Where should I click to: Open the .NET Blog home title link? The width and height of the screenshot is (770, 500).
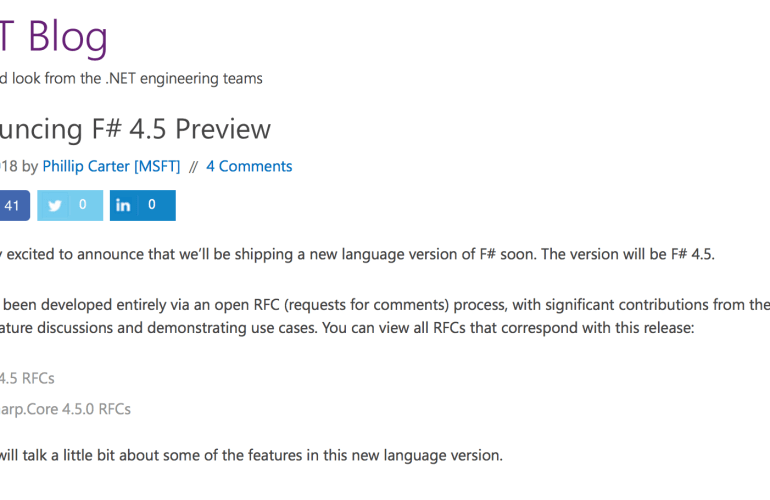(x=54, y=38)
